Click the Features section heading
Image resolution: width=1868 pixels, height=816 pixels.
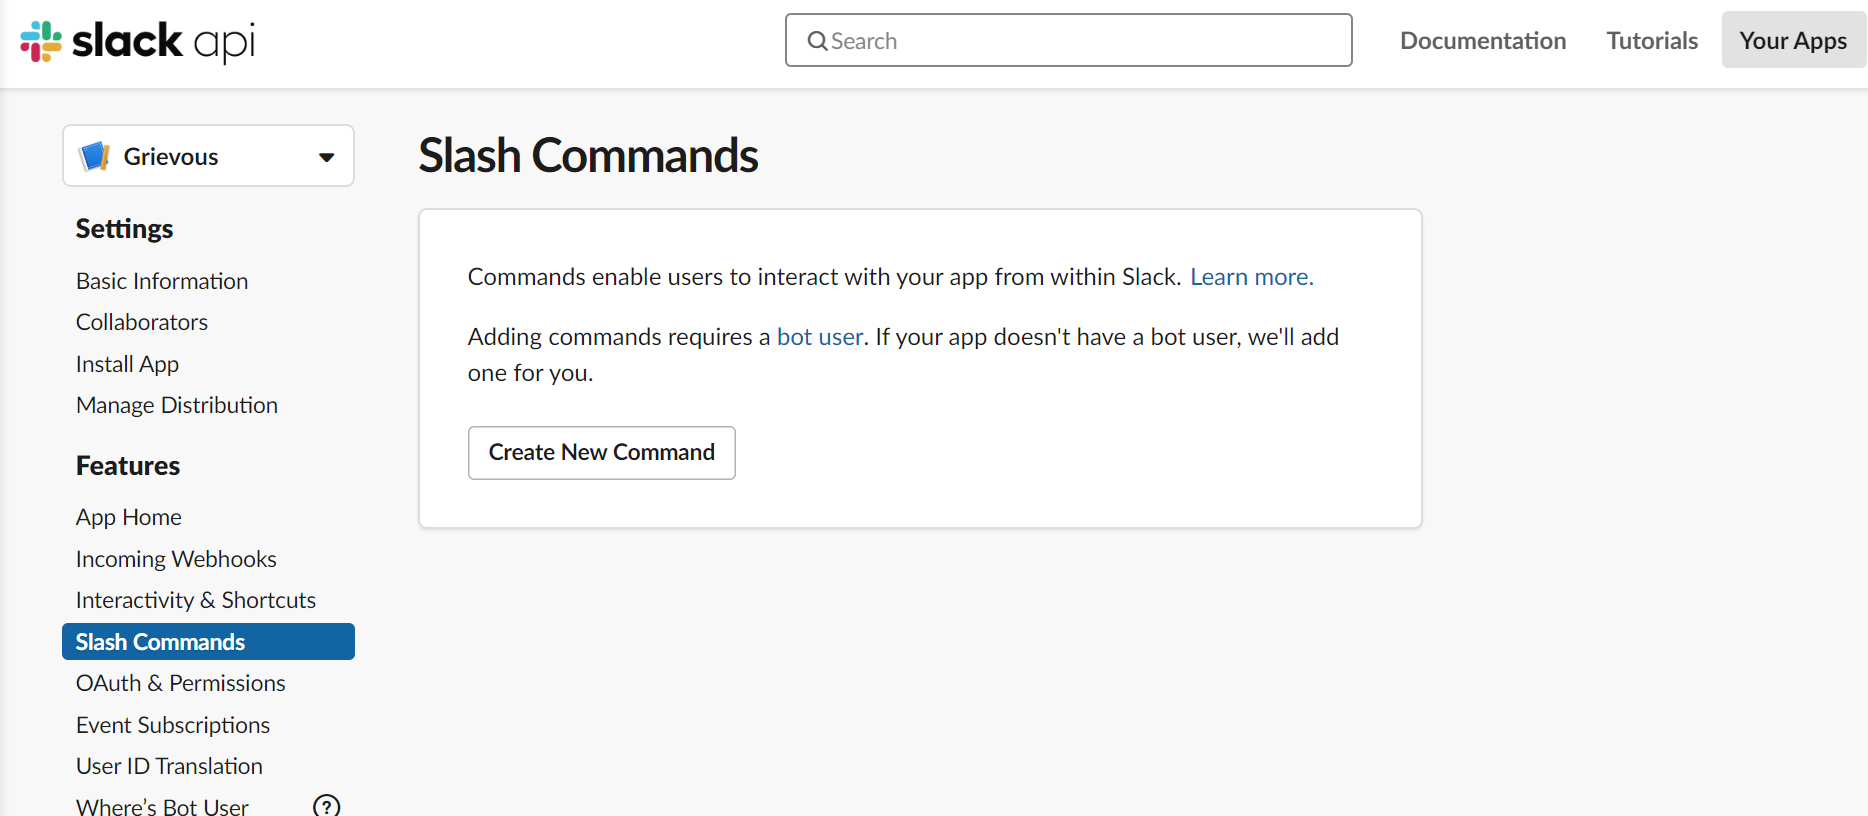click(128, 466)
